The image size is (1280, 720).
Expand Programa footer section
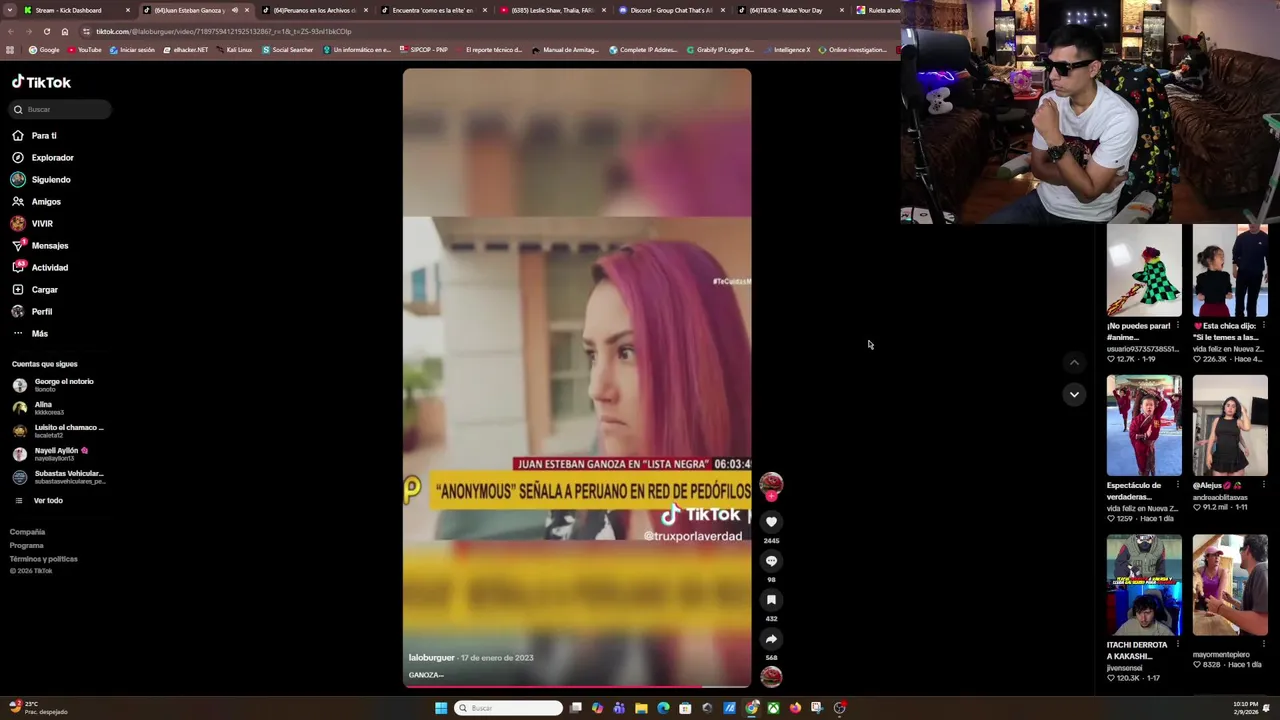click(26, 546)
